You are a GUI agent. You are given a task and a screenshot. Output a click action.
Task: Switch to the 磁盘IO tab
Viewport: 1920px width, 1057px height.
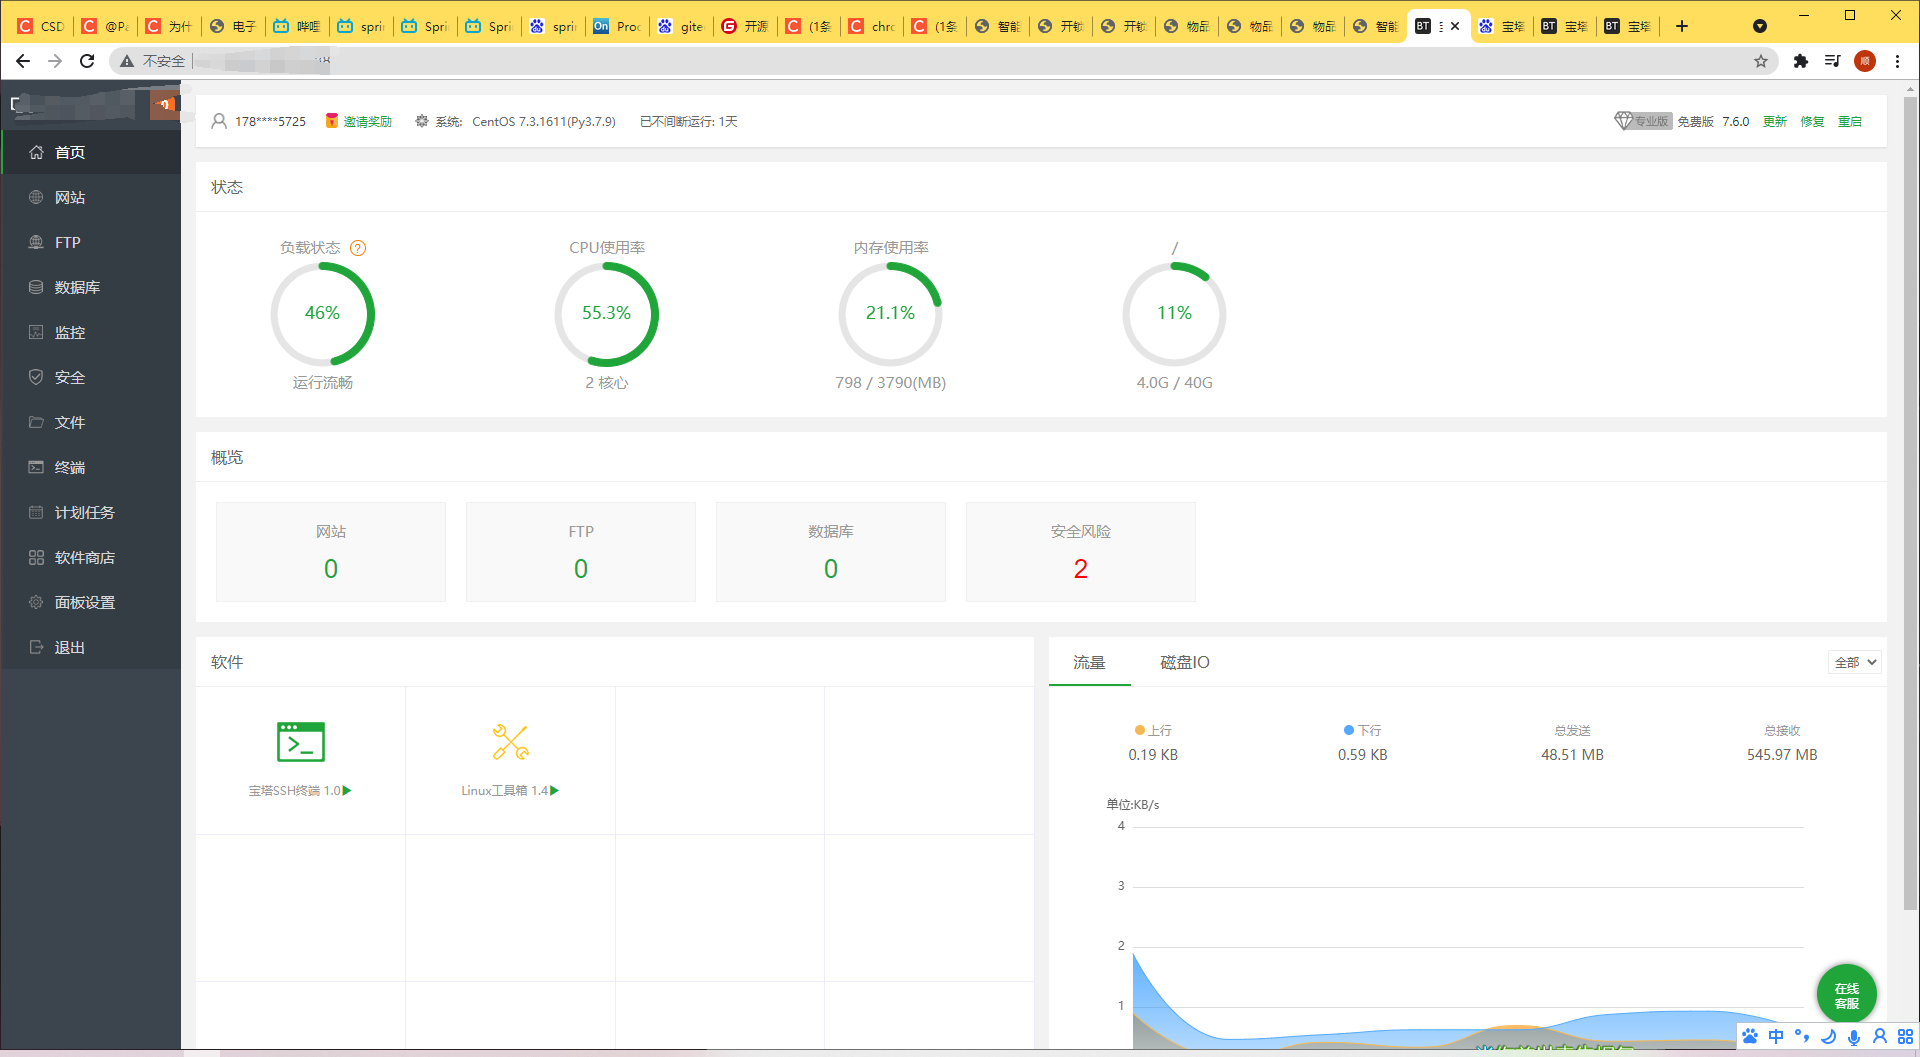(1184, 662)
